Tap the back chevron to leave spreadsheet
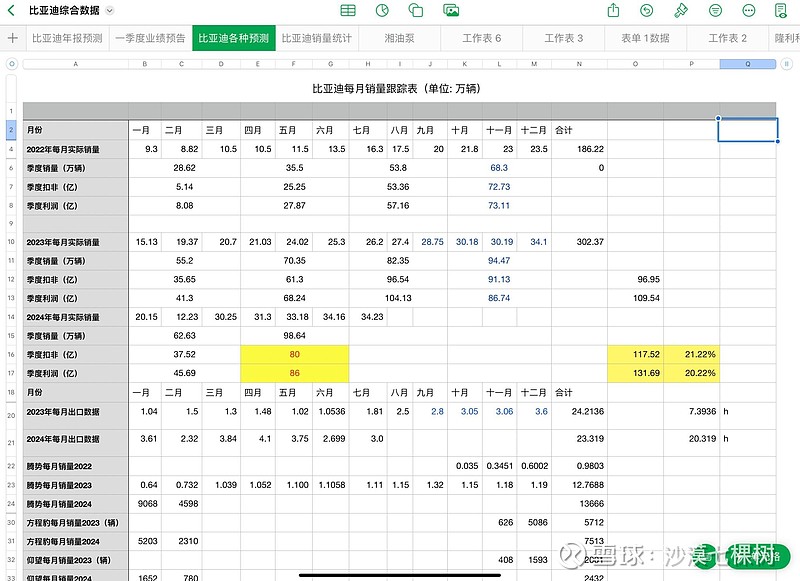 (11, 10)
